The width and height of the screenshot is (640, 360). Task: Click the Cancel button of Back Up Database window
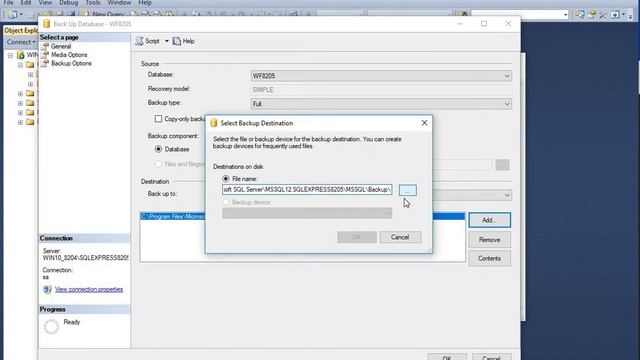(x=491, y=357)
